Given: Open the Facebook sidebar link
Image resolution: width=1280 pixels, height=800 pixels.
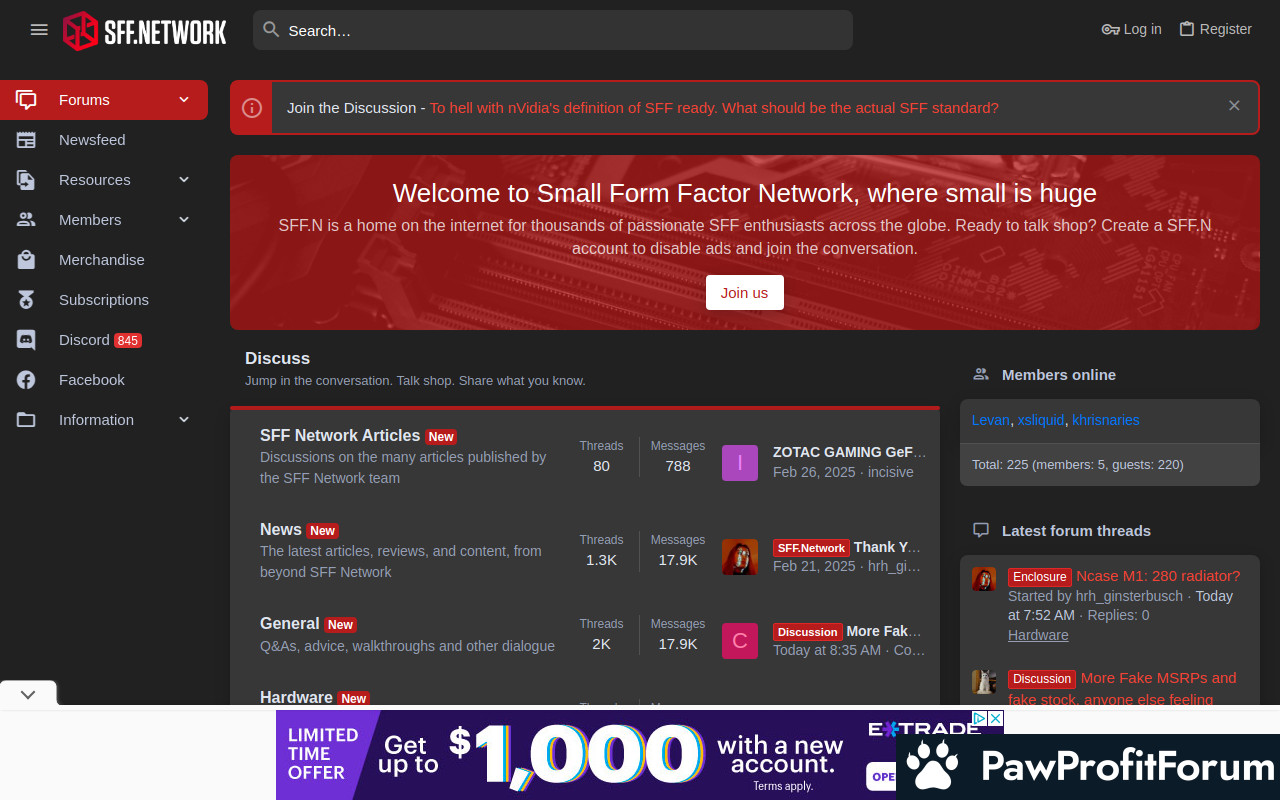Looking at the screenshot, I should pyautogui.click(x=91, y=380).
